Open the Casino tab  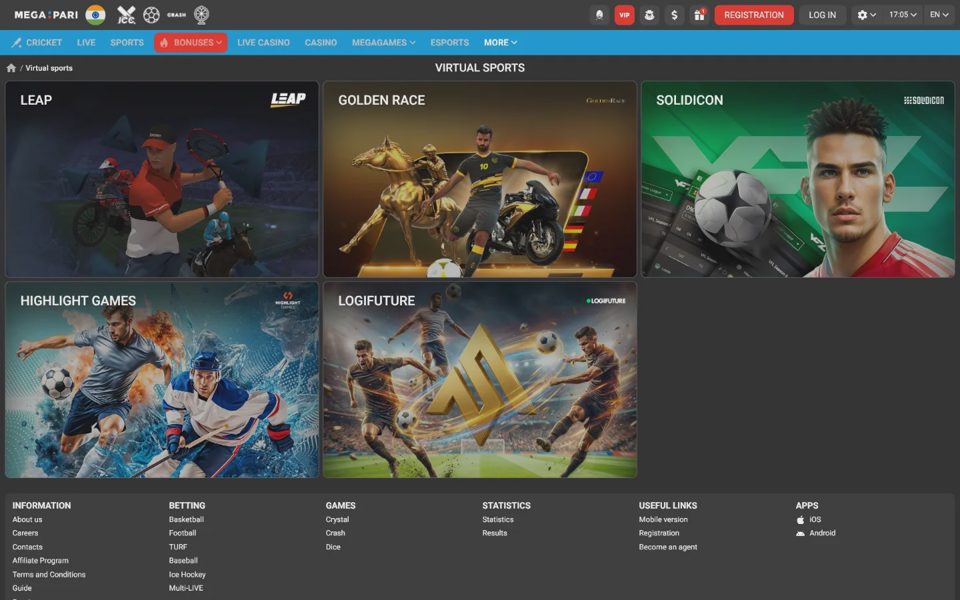tap(321, 42)
